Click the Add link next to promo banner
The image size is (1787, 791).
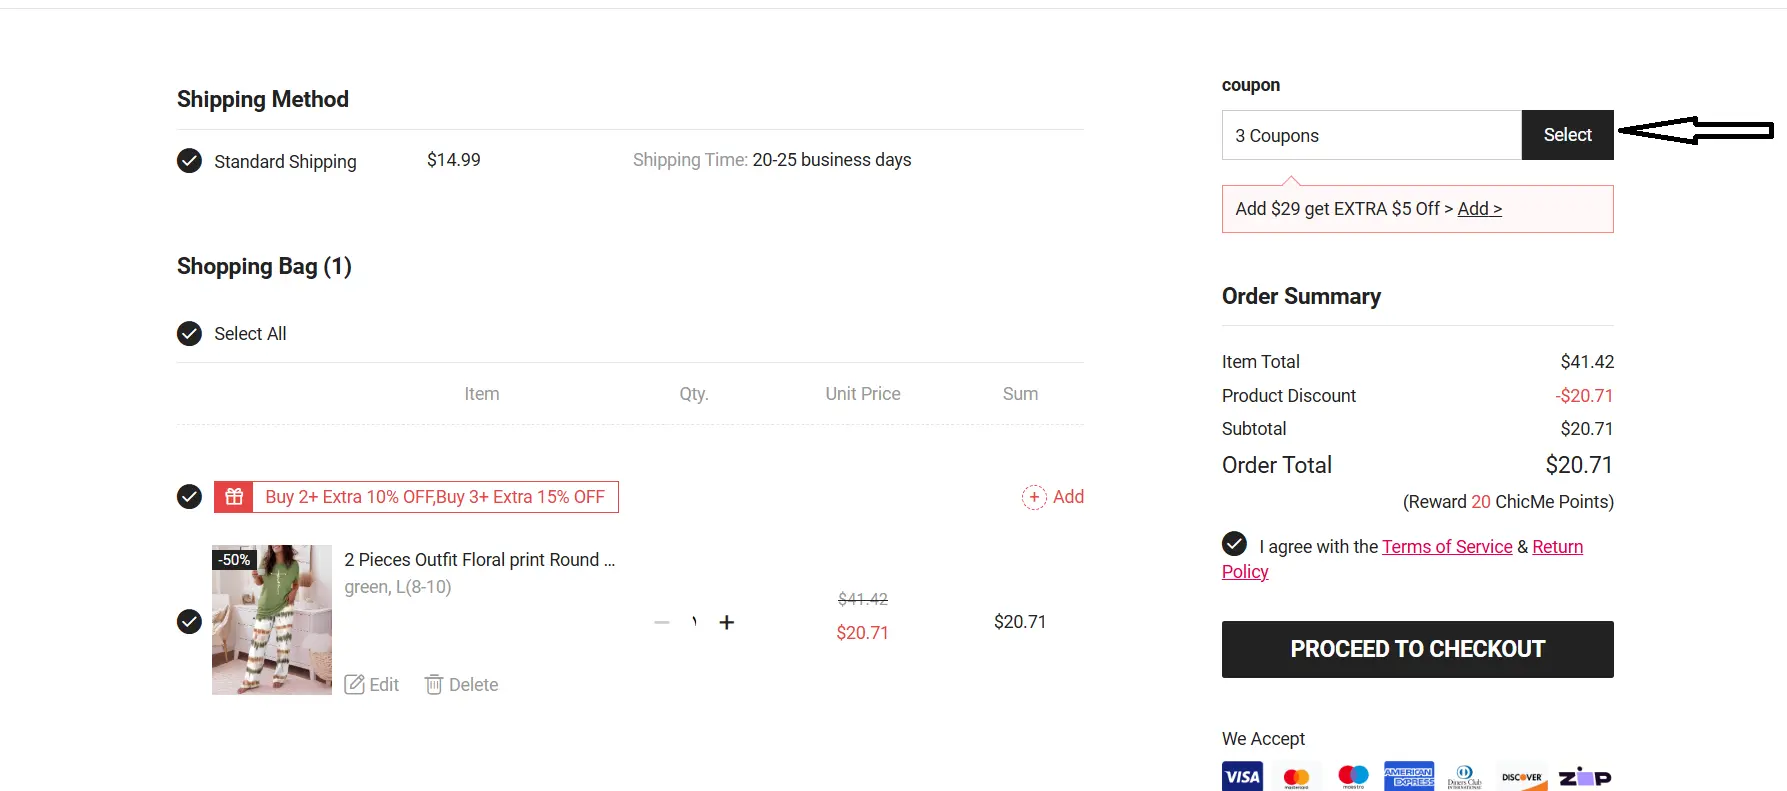1068,497
